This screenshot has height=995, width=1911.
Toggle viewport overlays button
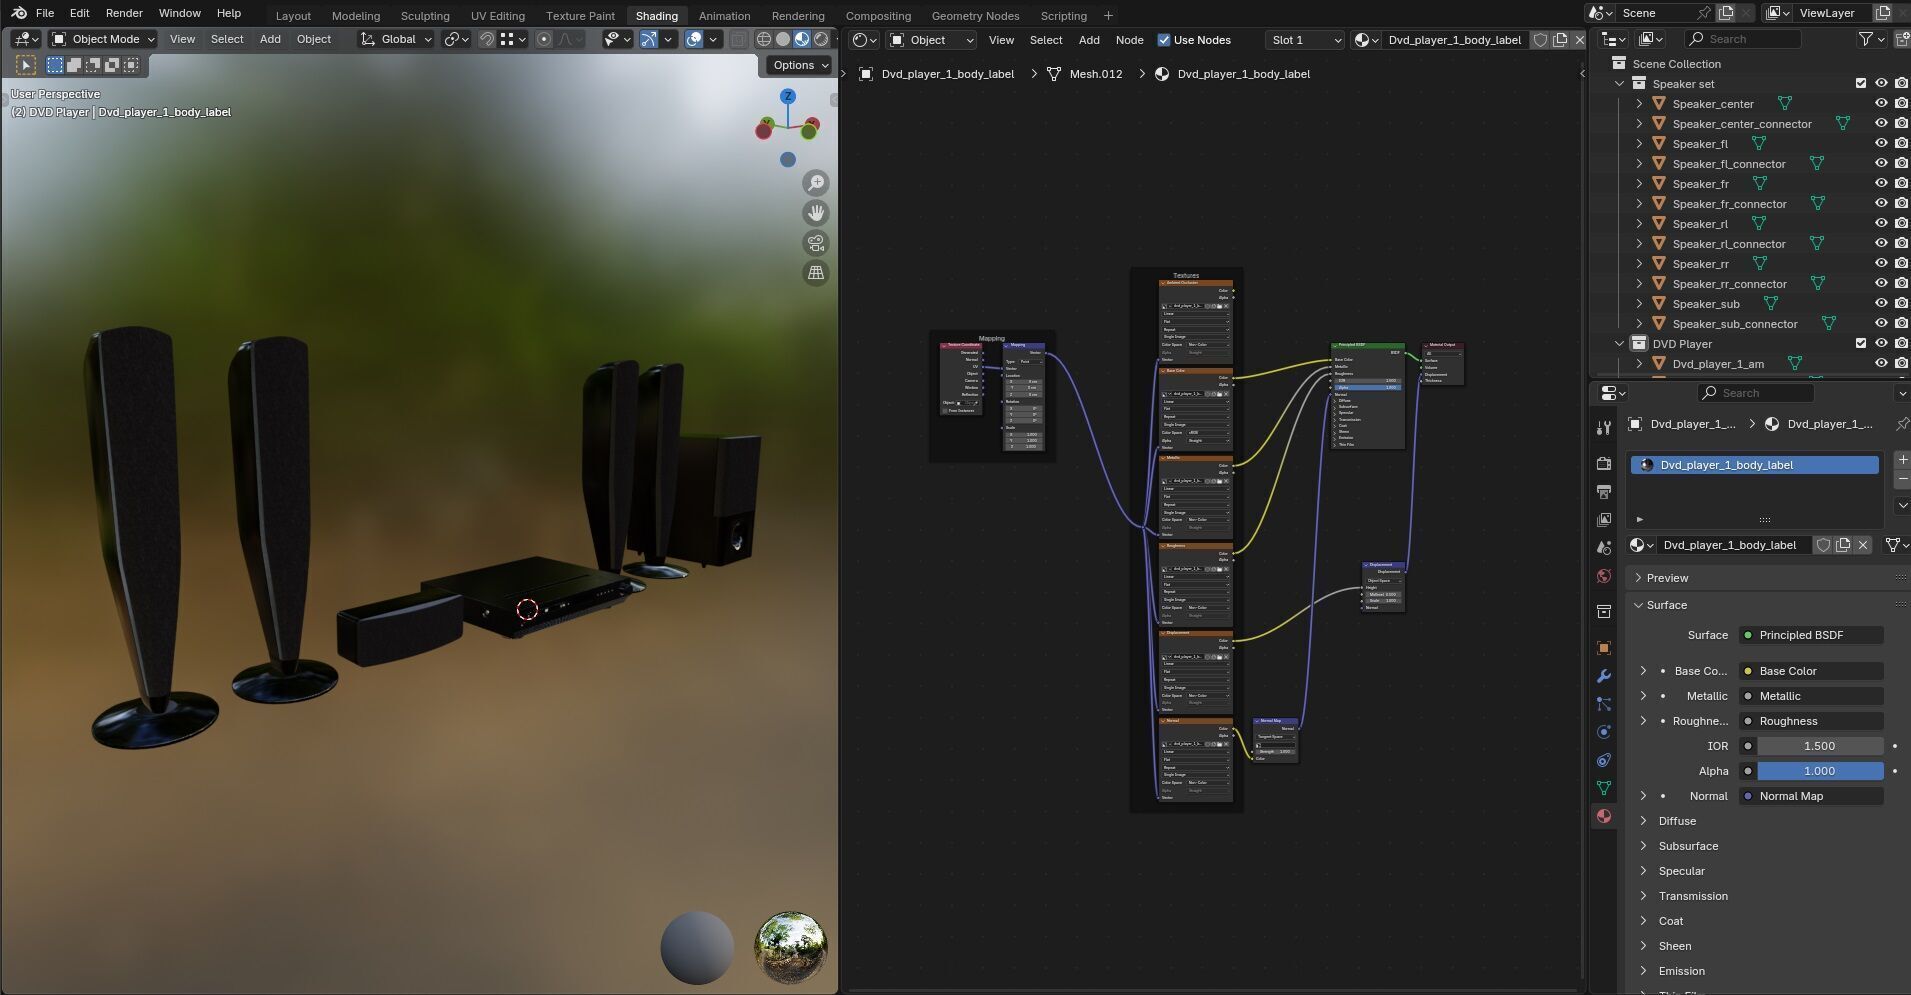pos(694,39)
